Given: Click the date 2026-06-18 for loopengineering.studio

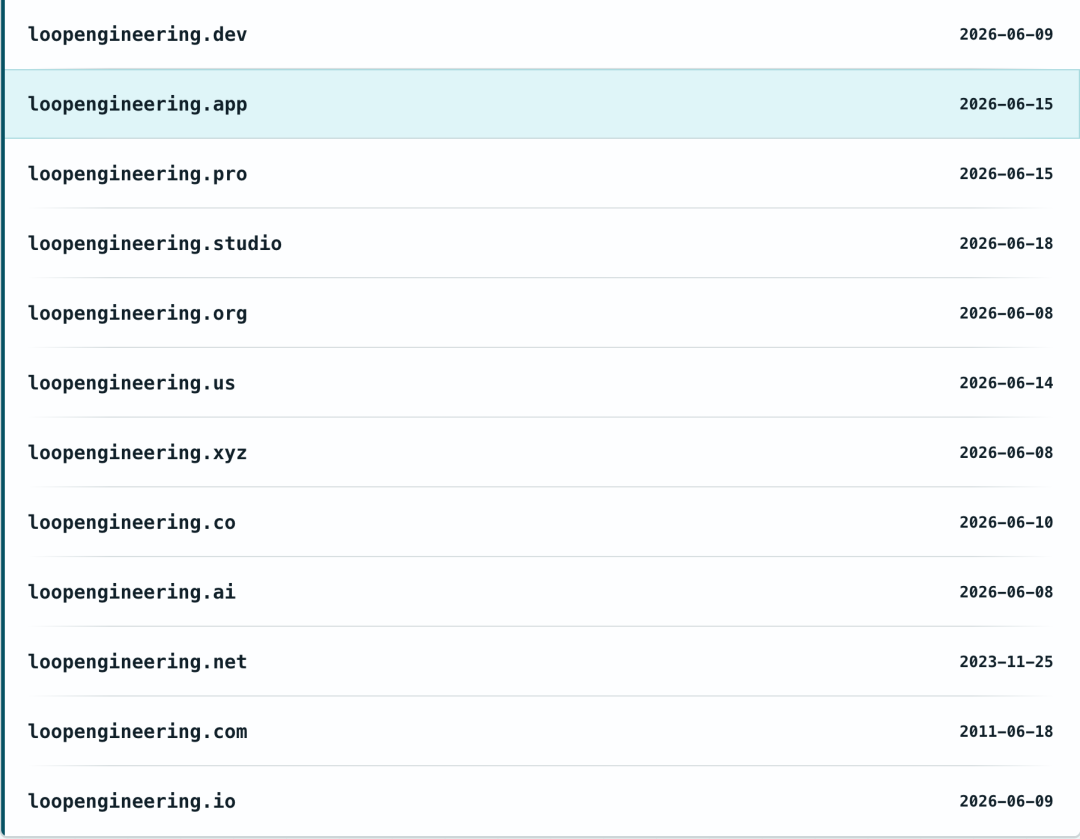Looking at the screenshot, I should tap(1006, 243).
